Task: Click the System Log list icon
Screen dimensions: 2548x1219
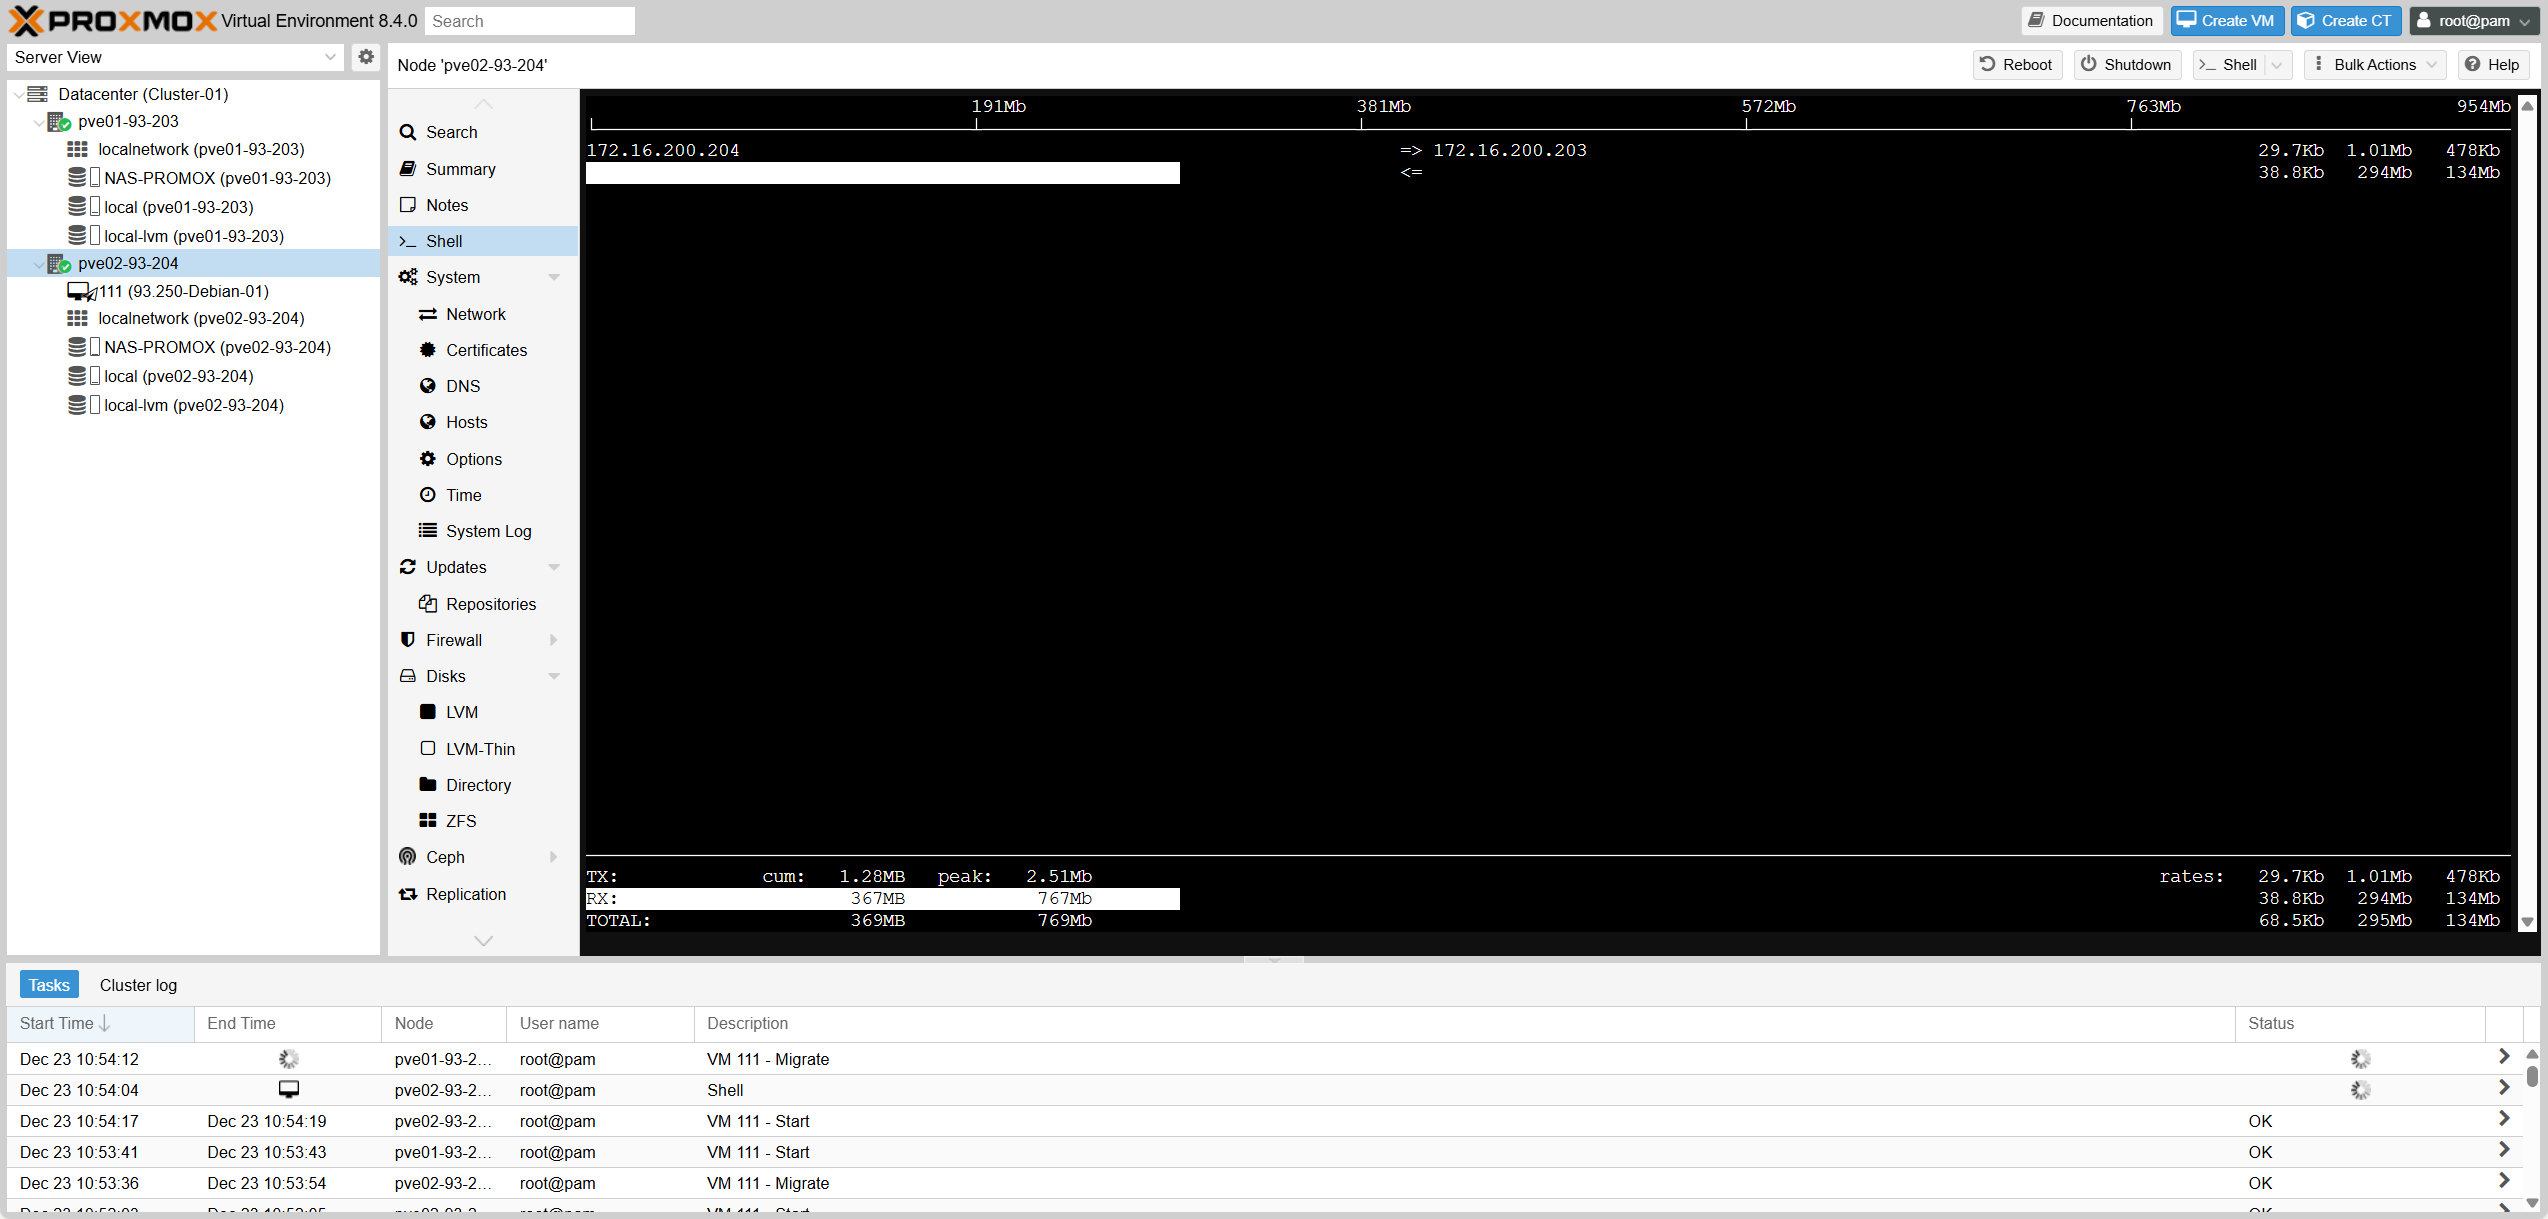Action: coord(428,531)
